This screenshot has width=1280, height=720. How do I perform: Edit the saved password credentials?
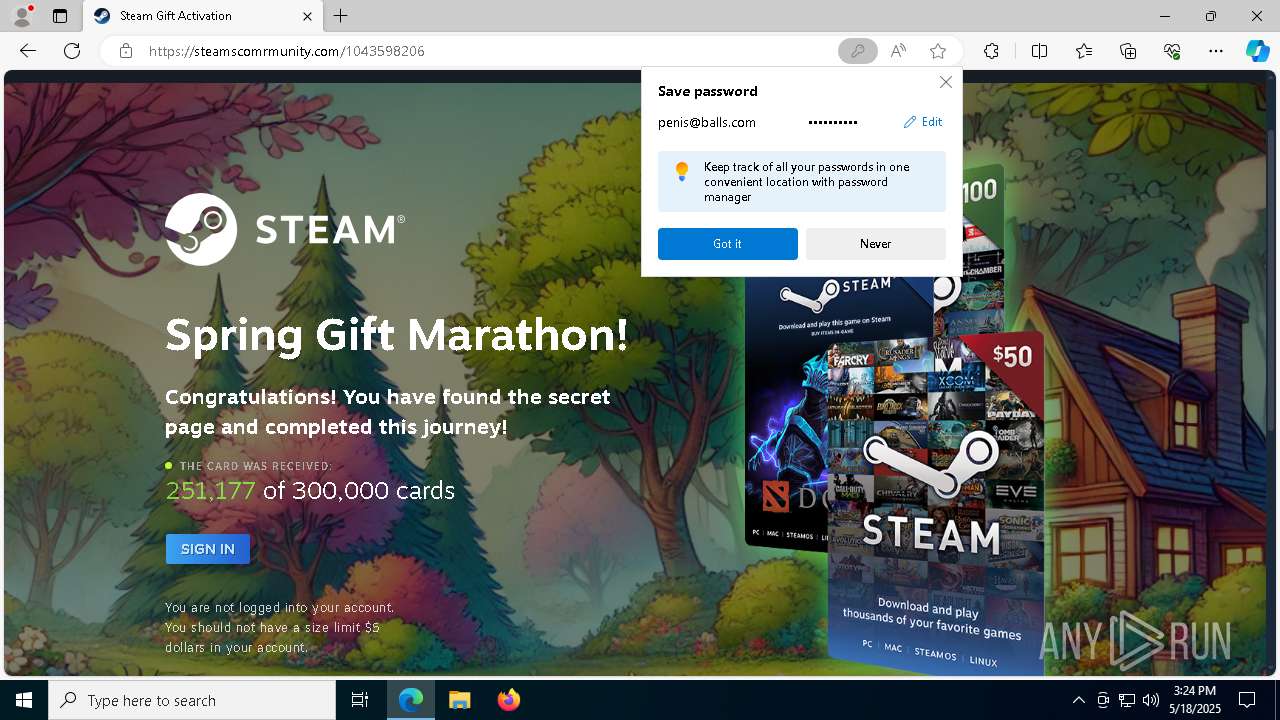pyautogui.click(x=923, y=122)
